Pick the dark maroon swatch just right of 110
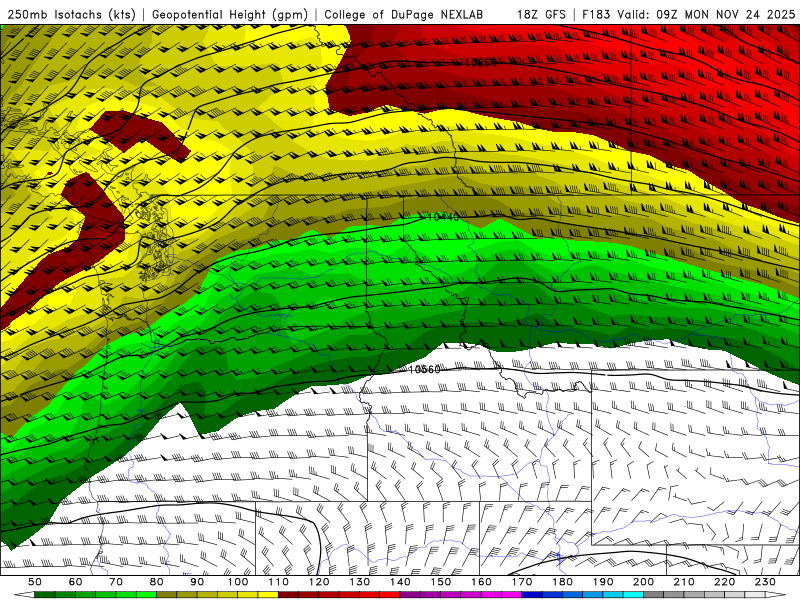 point(288,595)
